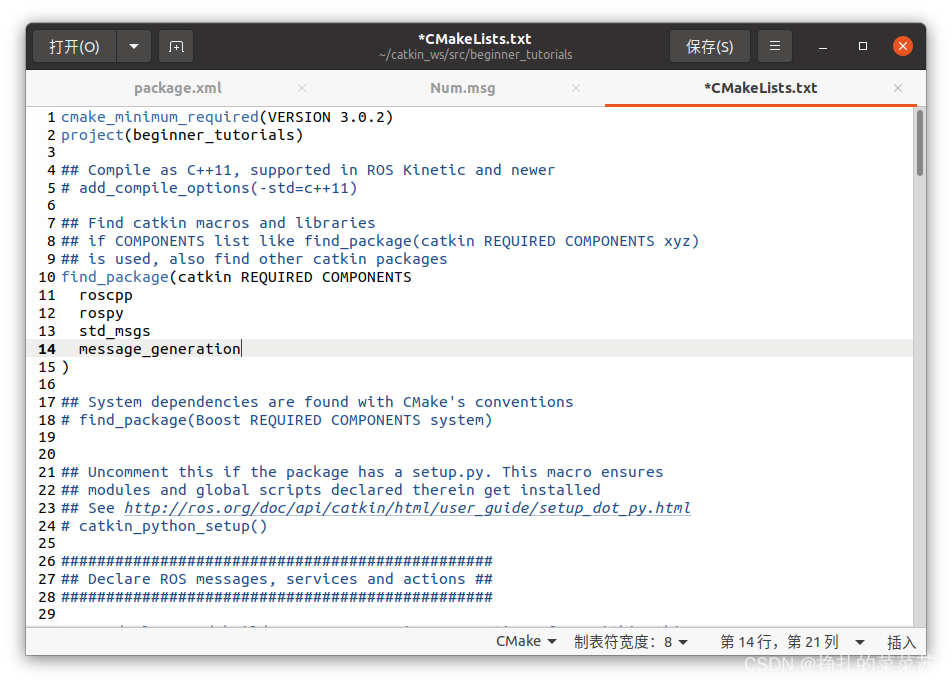Create a new document with the new-tab icon

[x=176, y=46]
